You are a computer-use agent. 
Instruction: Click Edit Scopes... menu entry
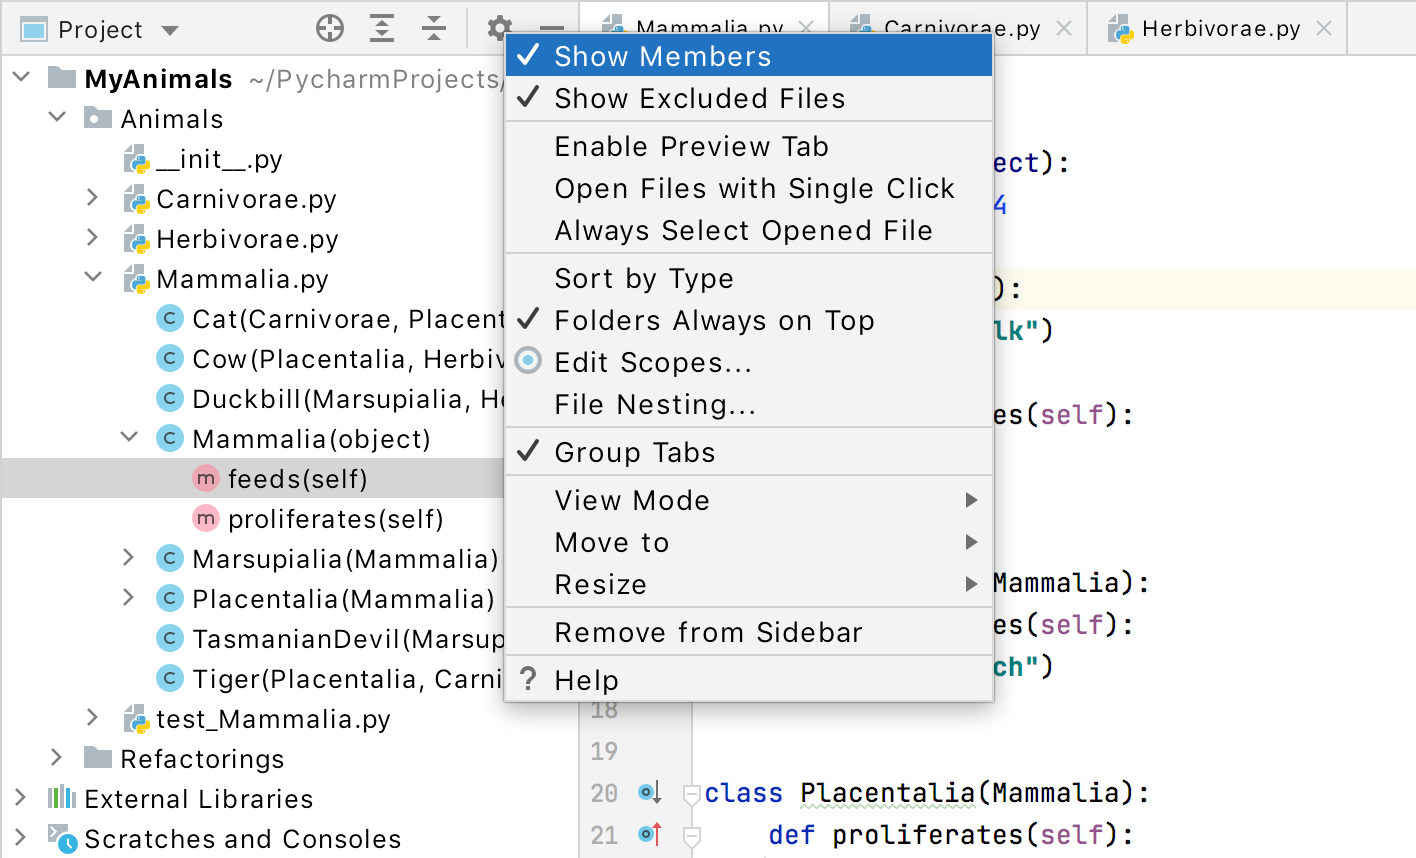click(652, 363)
